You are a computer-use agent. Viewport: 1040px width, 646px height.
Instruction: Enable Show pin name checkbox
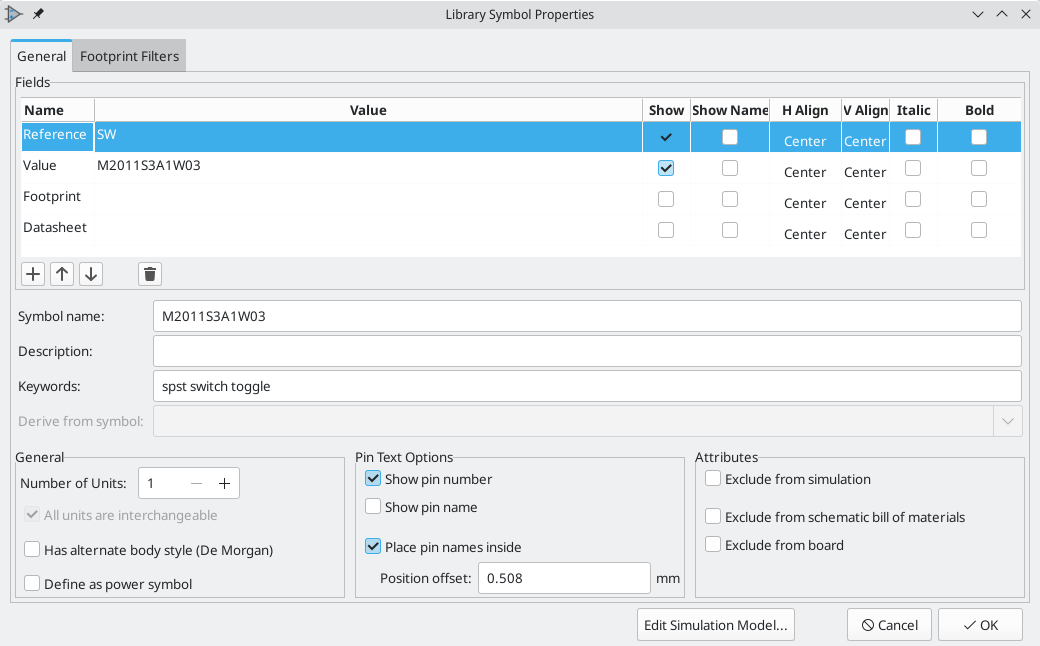pos(374,507)
